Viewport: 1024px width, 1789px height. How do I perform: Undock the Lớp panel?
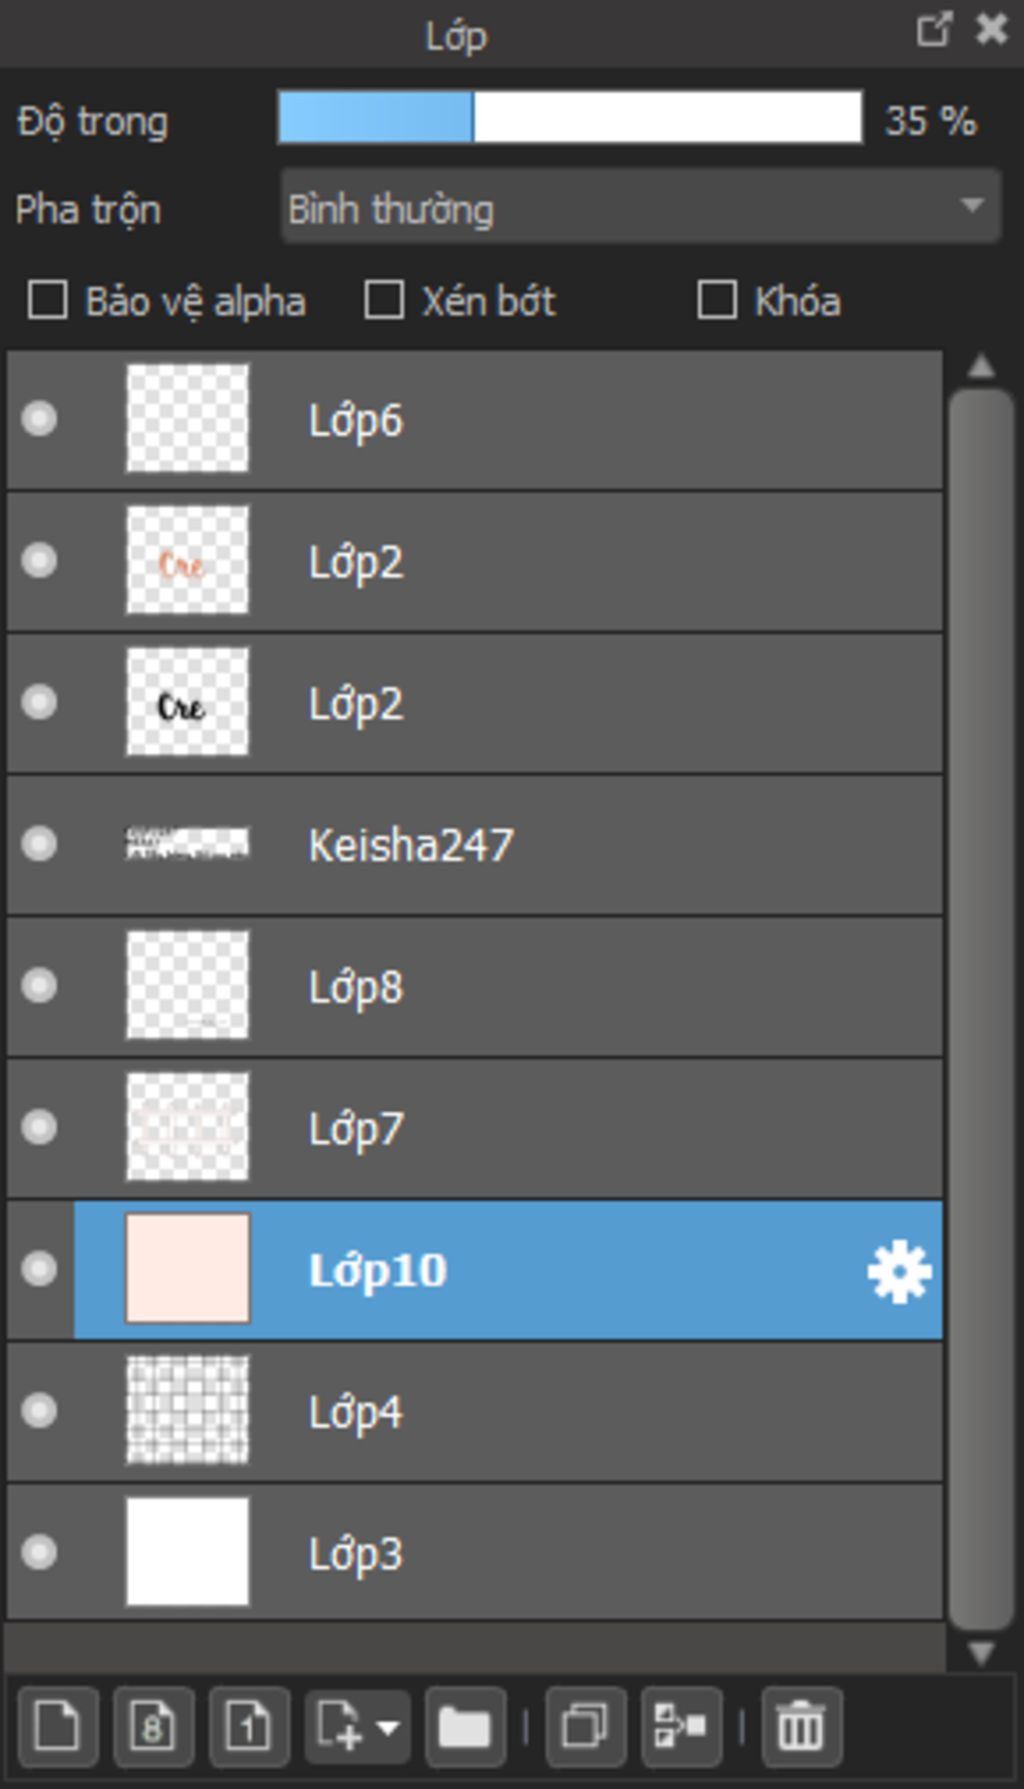click(934, 30)
